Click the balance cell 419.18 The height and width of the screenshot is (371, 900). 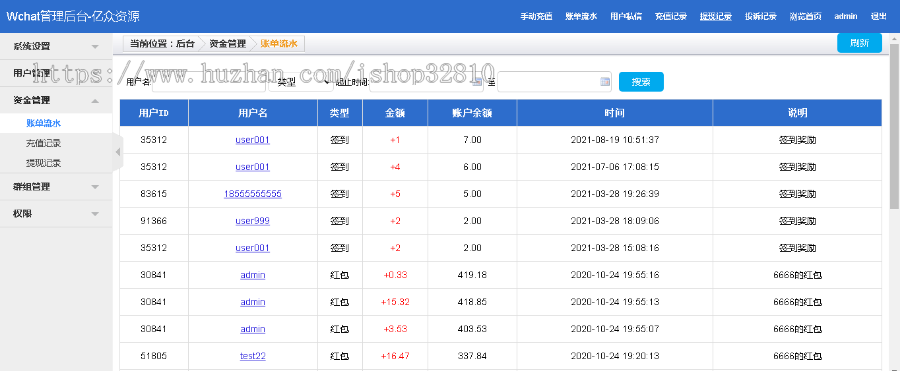pos(472,275)
